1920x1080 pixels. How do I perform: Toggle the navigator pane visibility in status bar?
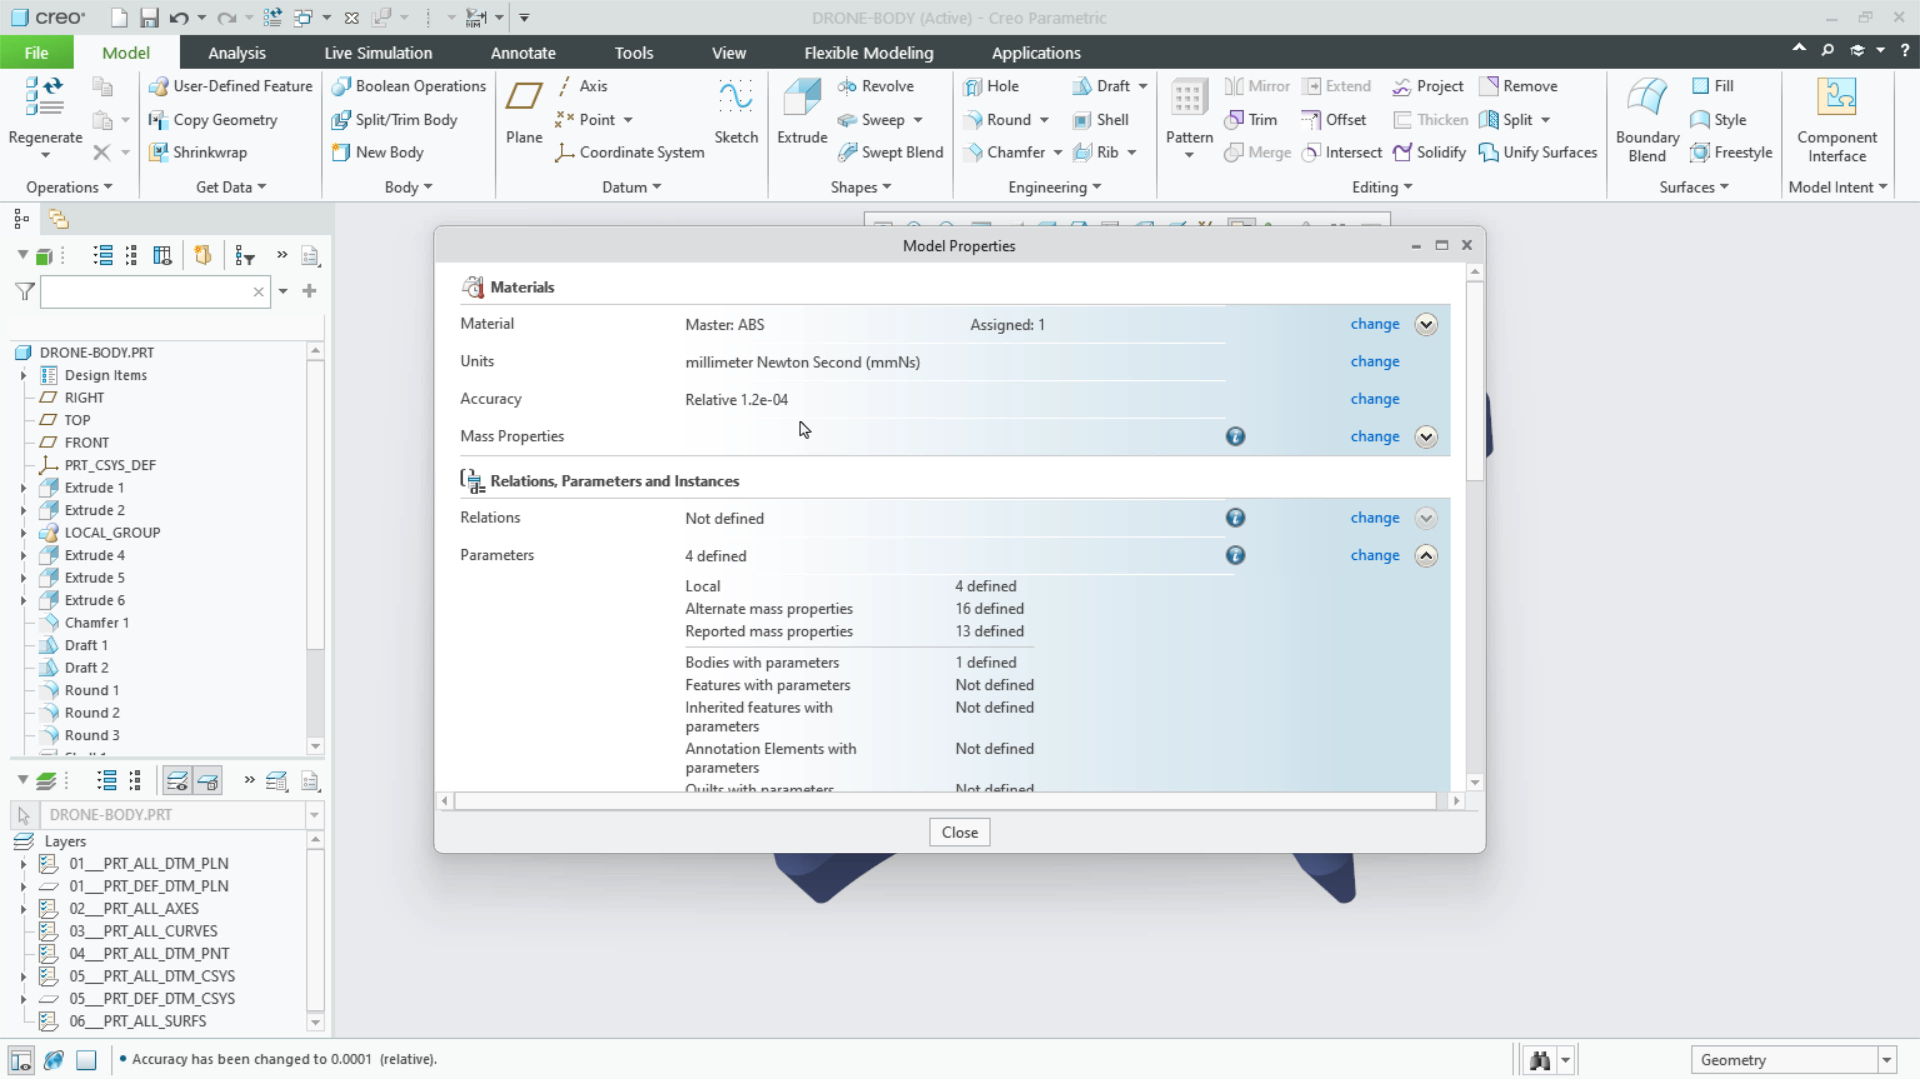click(x=21, y=1059)
